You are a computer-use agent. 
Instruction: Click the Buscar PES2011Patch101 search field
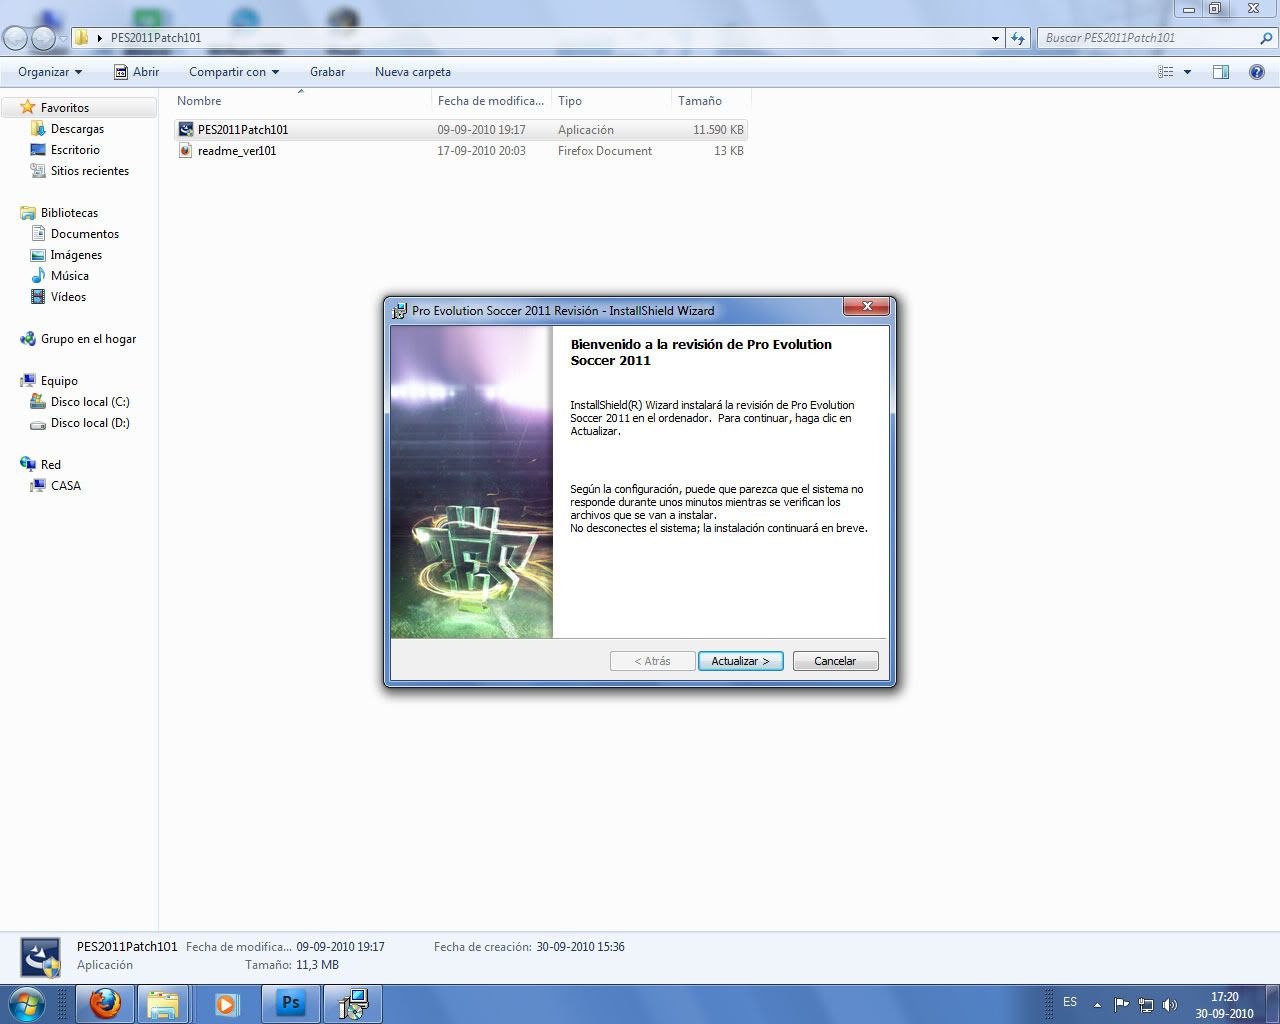point(1148,38)
